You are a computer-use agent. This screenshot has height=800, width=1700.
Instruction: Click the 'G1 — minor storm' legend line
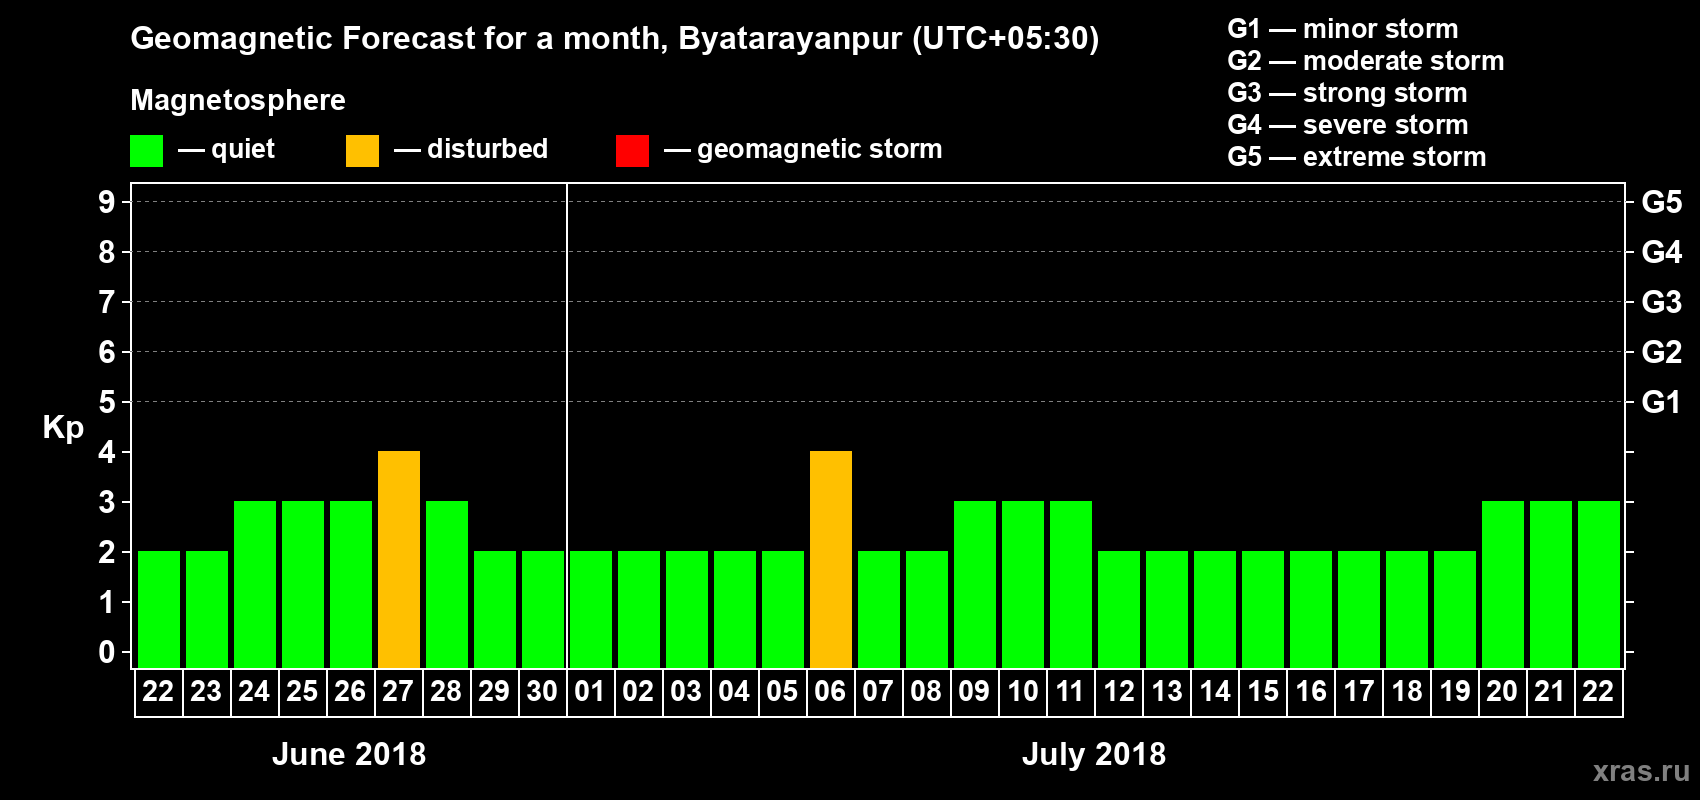pyautogui.click(x=1343, y=29)
